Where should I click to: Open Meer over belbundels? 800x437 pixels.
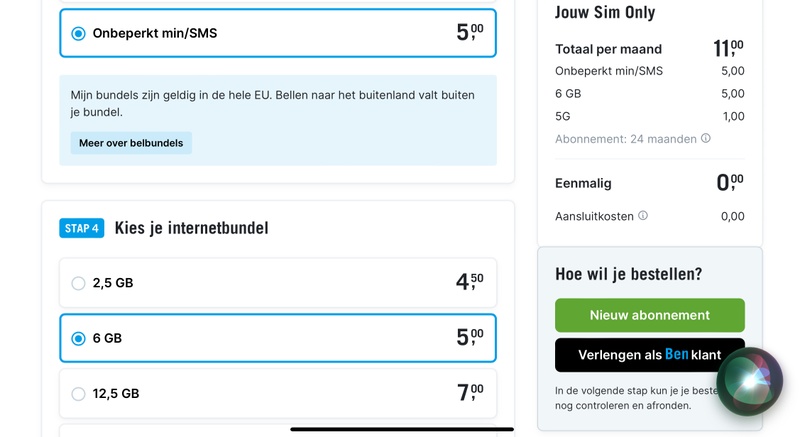[x=131, y=143]
